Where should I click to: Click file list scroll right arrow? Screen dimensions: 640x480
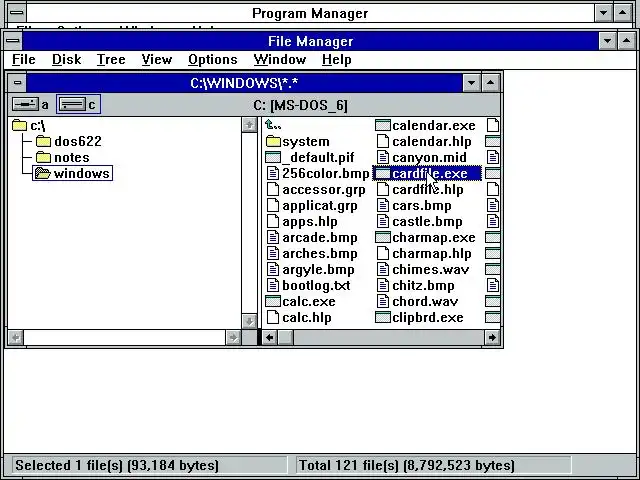click(x=492, y=338)
